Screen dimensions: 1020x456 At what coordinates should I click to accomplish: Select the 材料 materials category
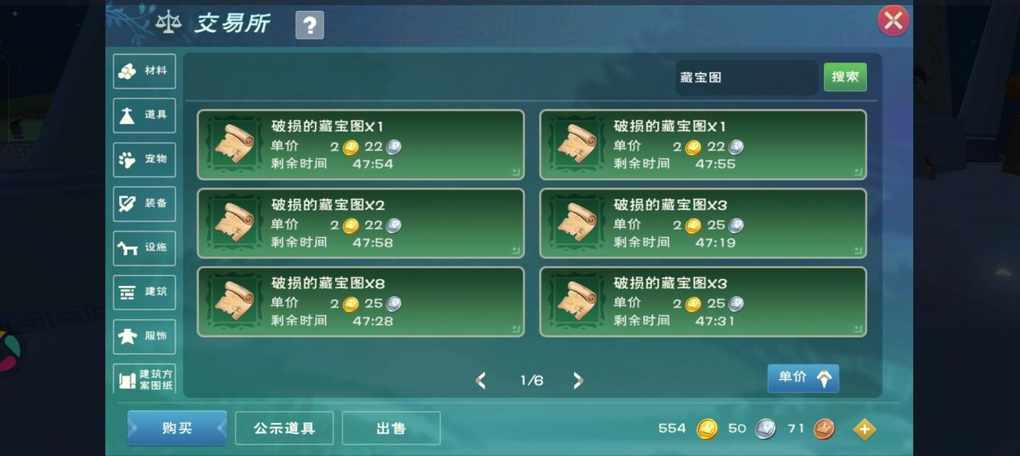point(144,71)
